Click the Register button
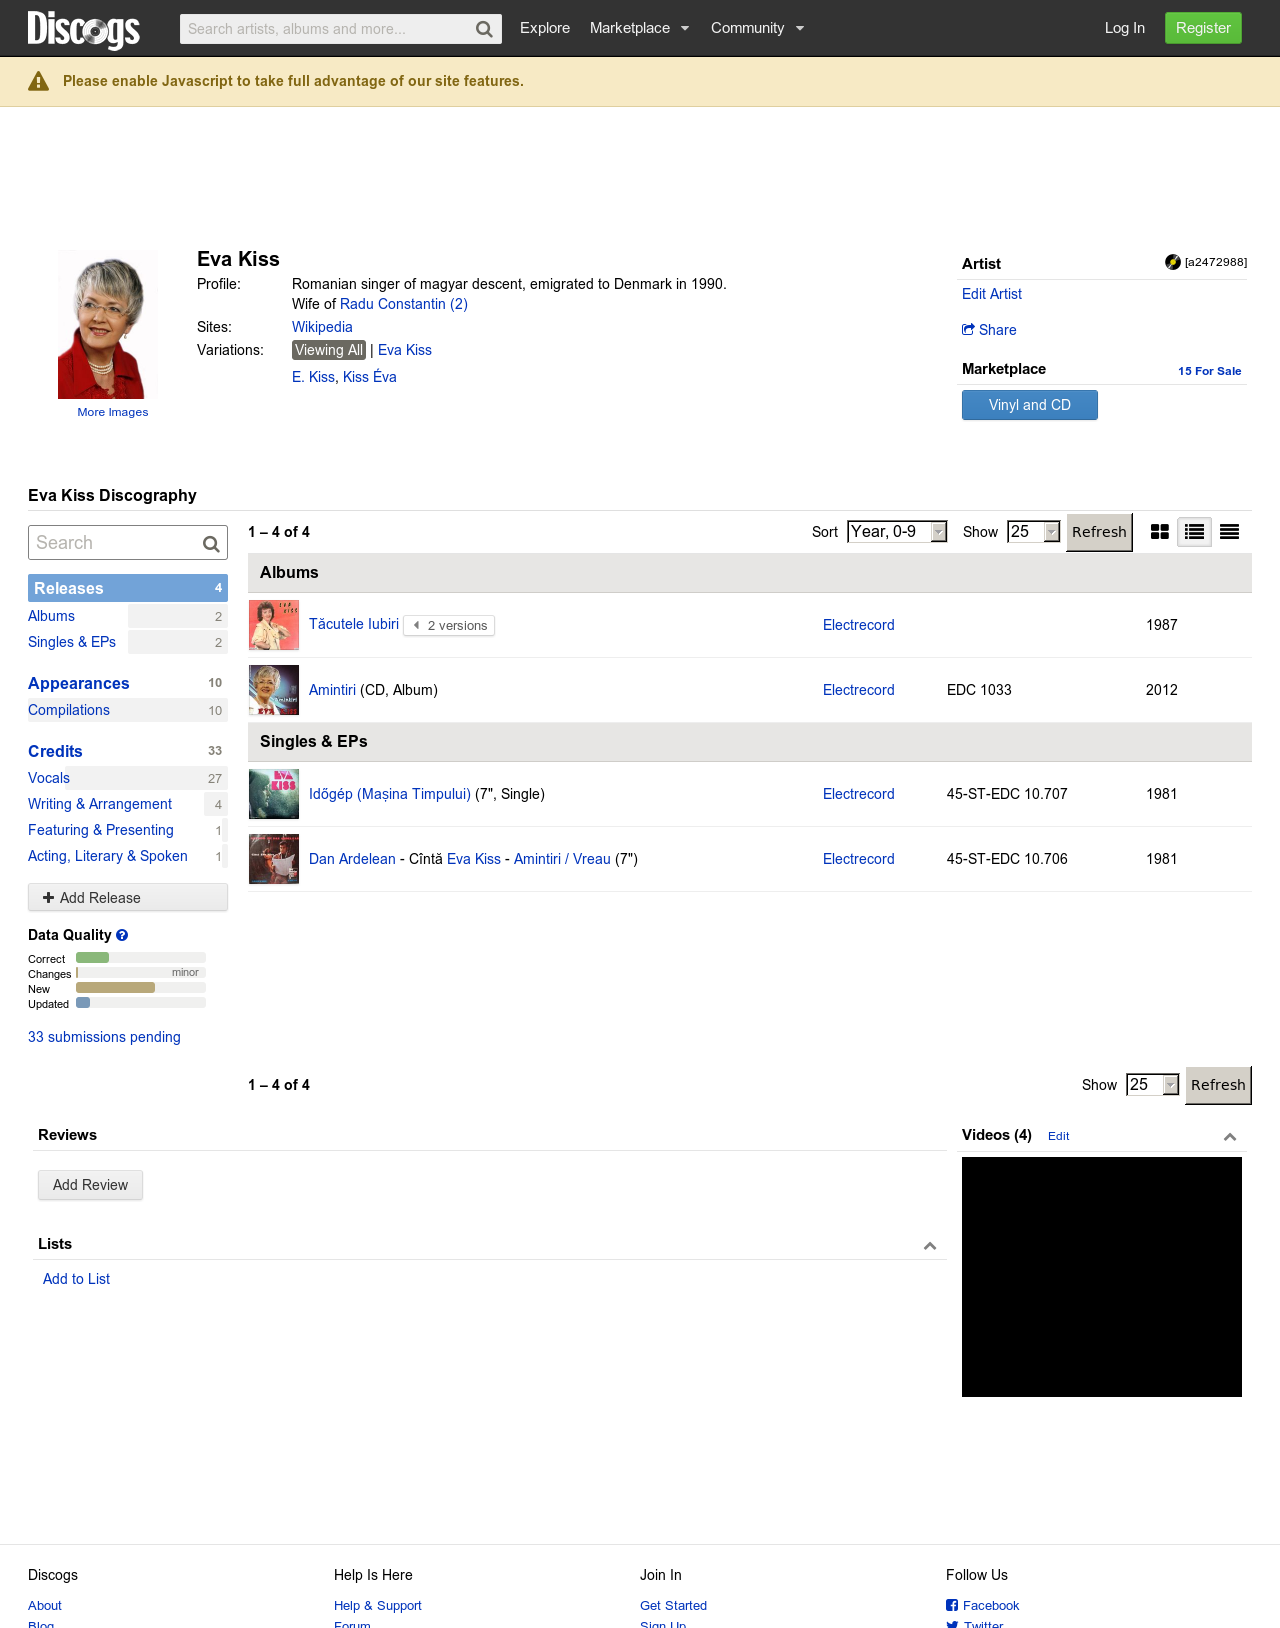This screenshot has height=1628, width=1280. (x=1203, y=28)
